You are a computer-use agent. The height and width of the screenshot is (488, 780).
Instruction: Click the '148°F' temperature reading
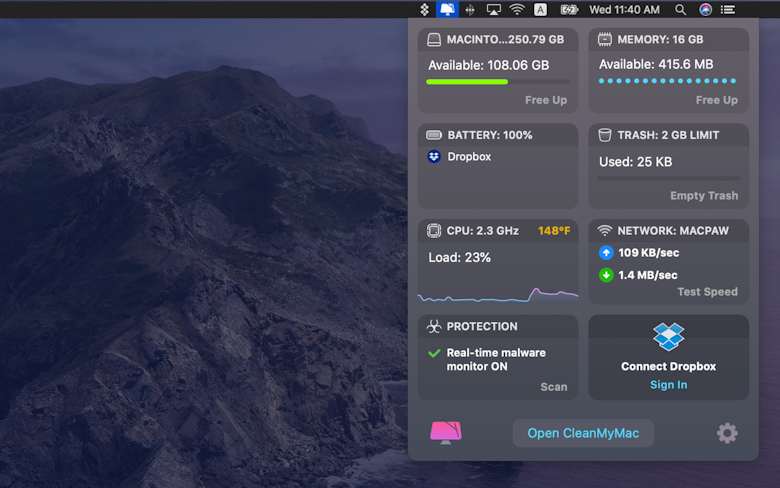554,231
